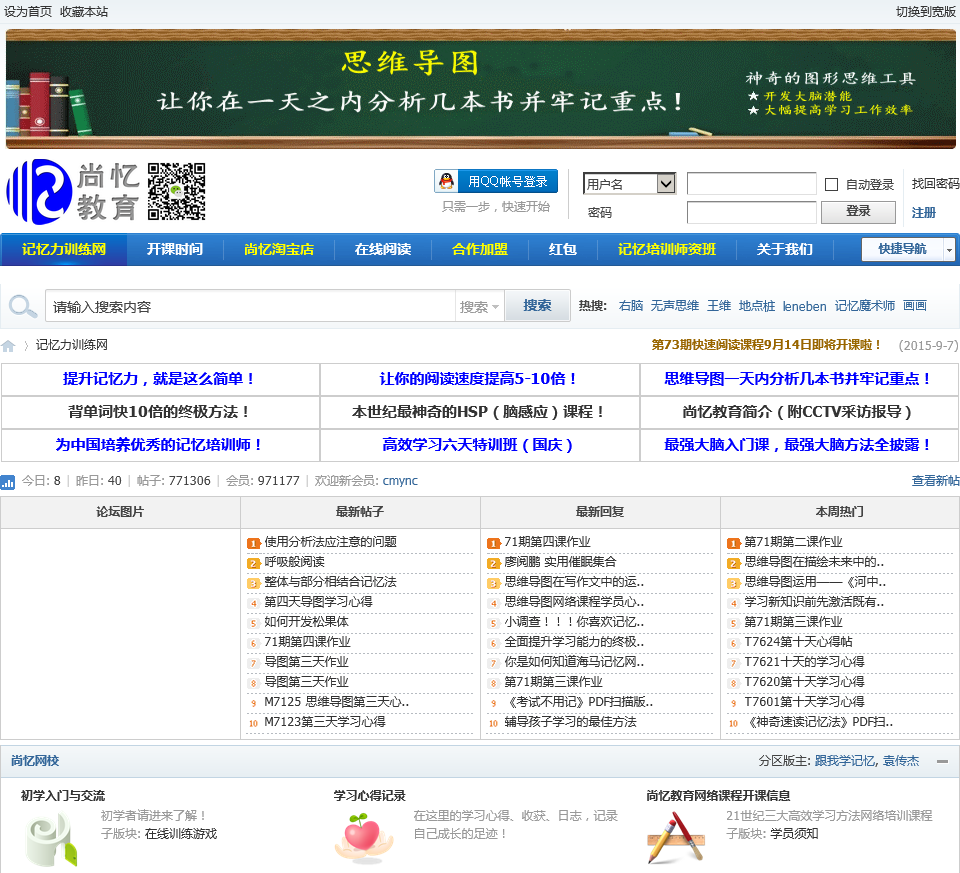Screen dimensions: 960x873
Task: Click into the search content field
Action: [x=250, y=307]
